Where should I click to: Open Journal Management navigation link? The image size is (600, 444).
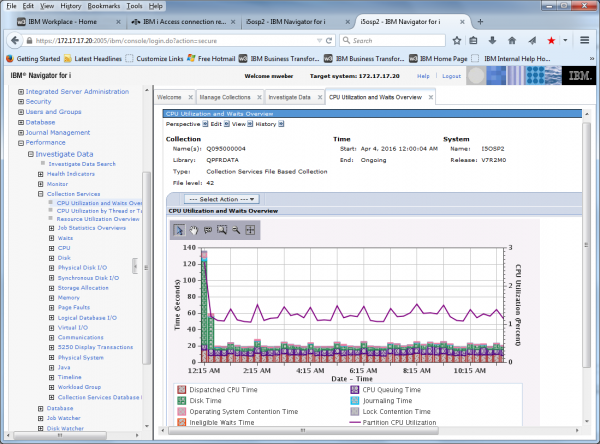click(x=58, y=132)
